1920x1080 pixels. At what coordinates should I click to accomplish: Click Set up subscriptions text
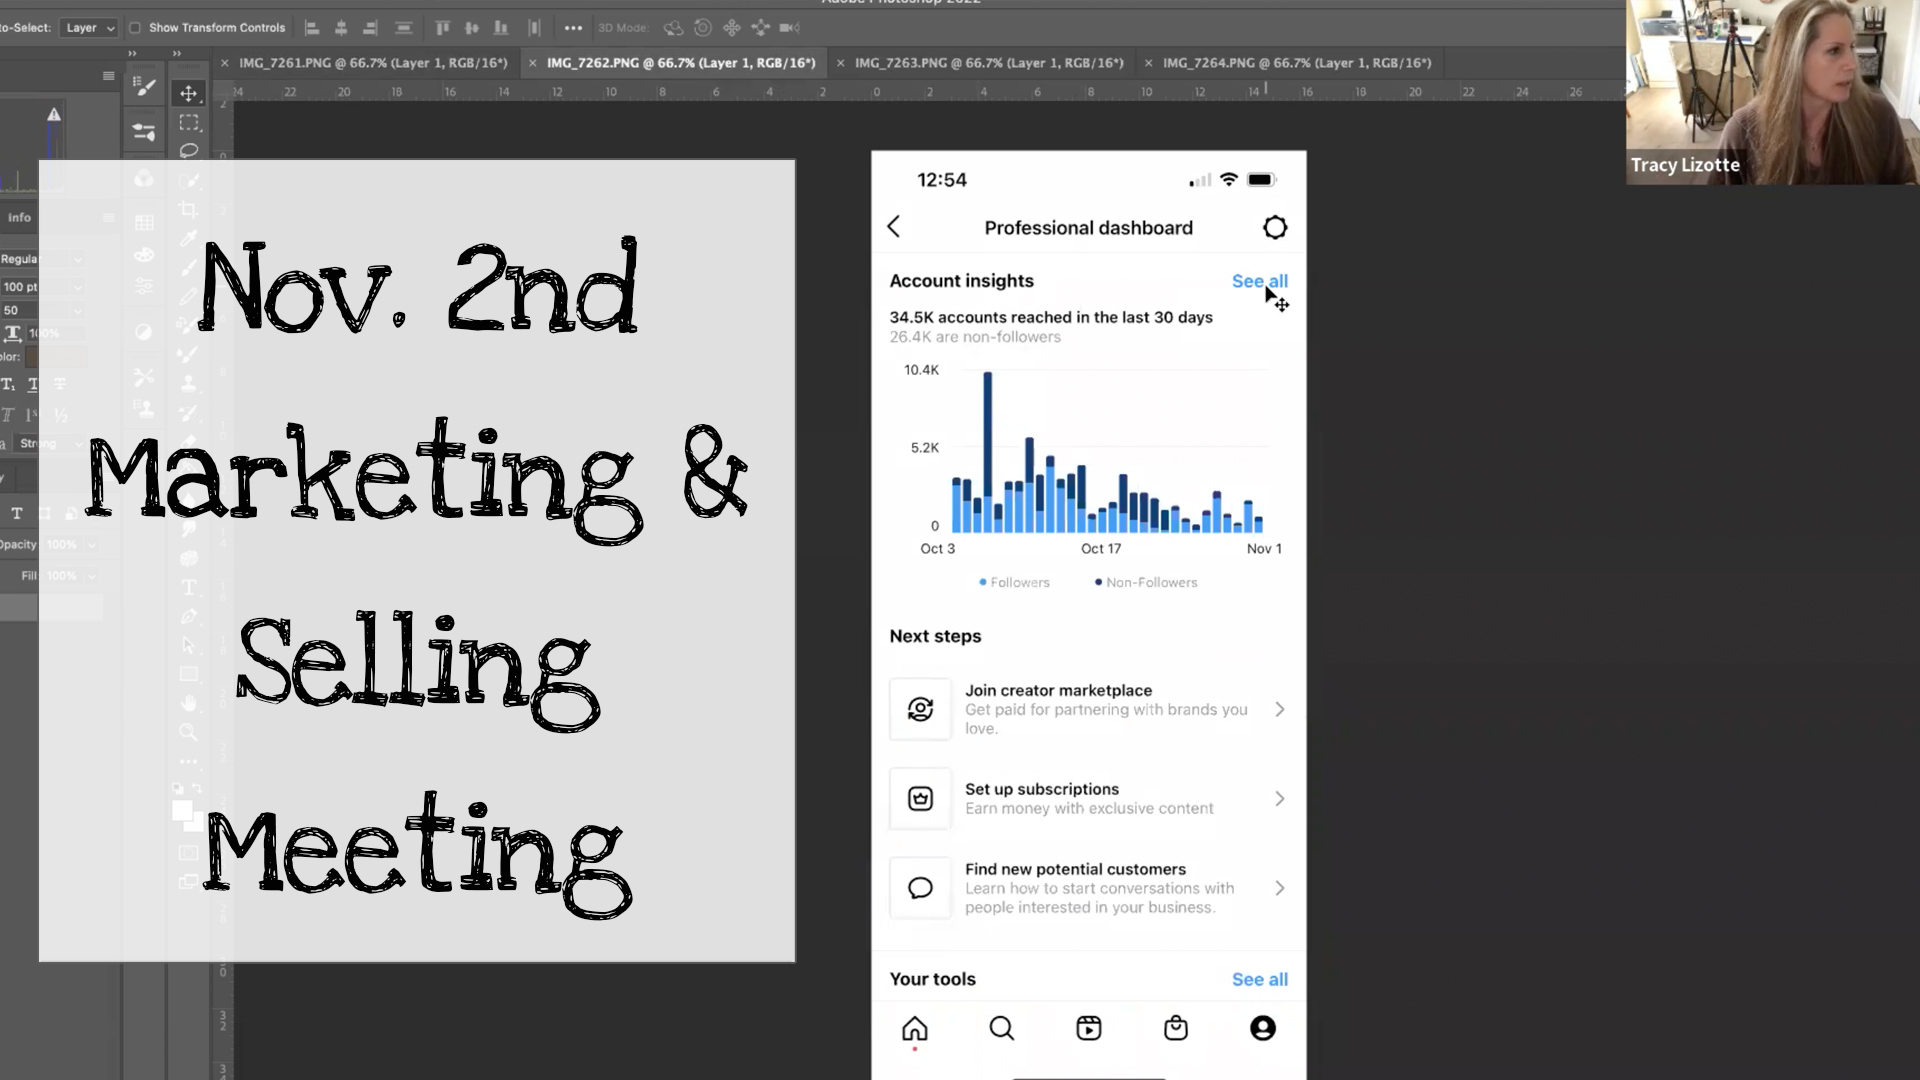coord(1042,789)
